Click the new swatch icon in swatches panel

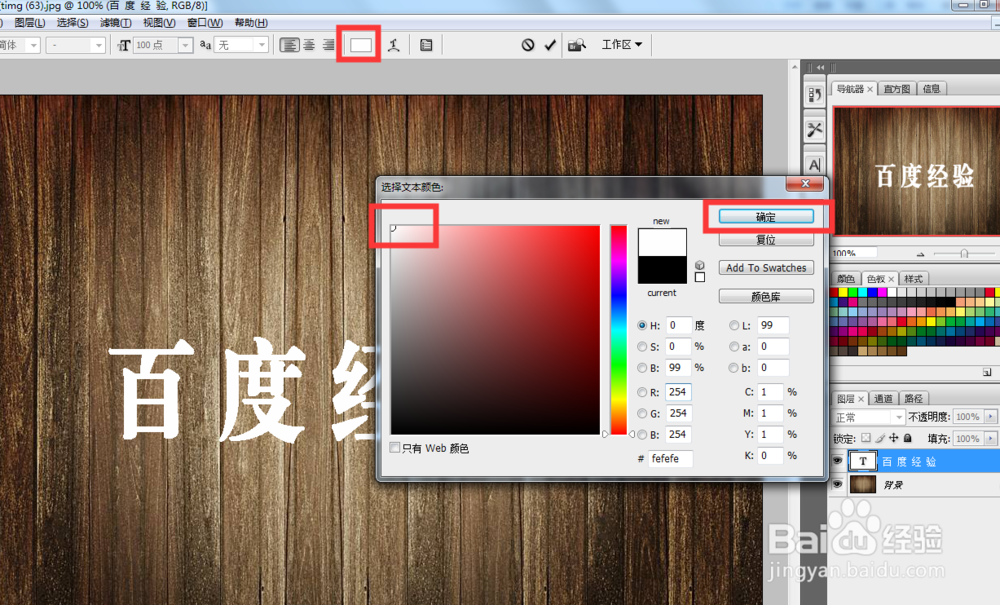pos(987,372)
